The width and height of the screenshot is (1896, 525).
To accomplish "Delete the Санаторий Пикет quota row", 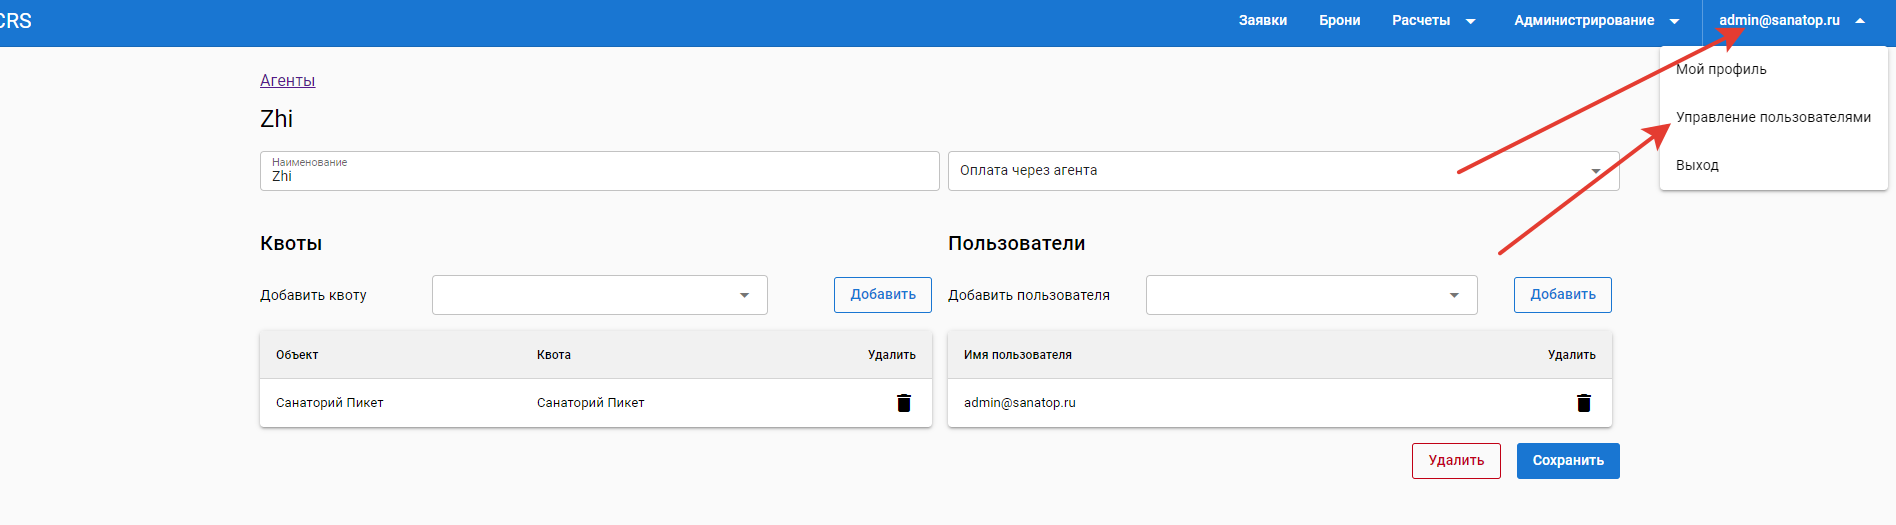I will point(903,403).
